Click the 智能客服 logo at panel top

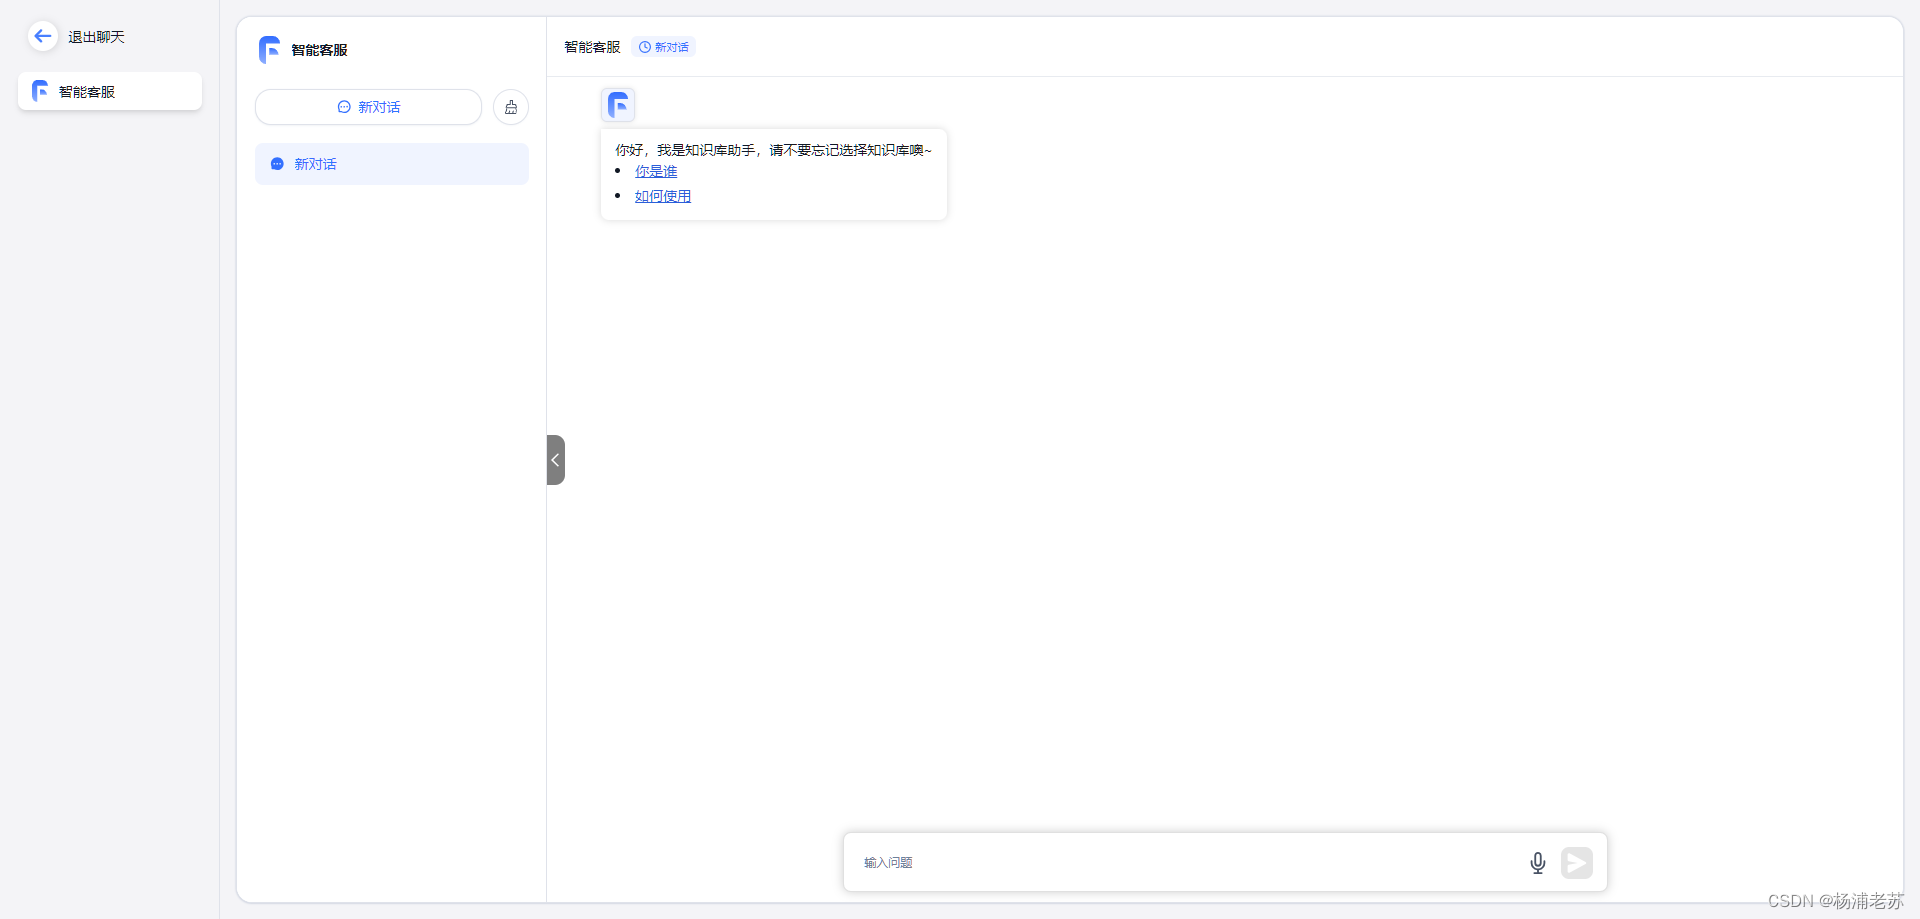pyautogui.click(x=269, y=49)
